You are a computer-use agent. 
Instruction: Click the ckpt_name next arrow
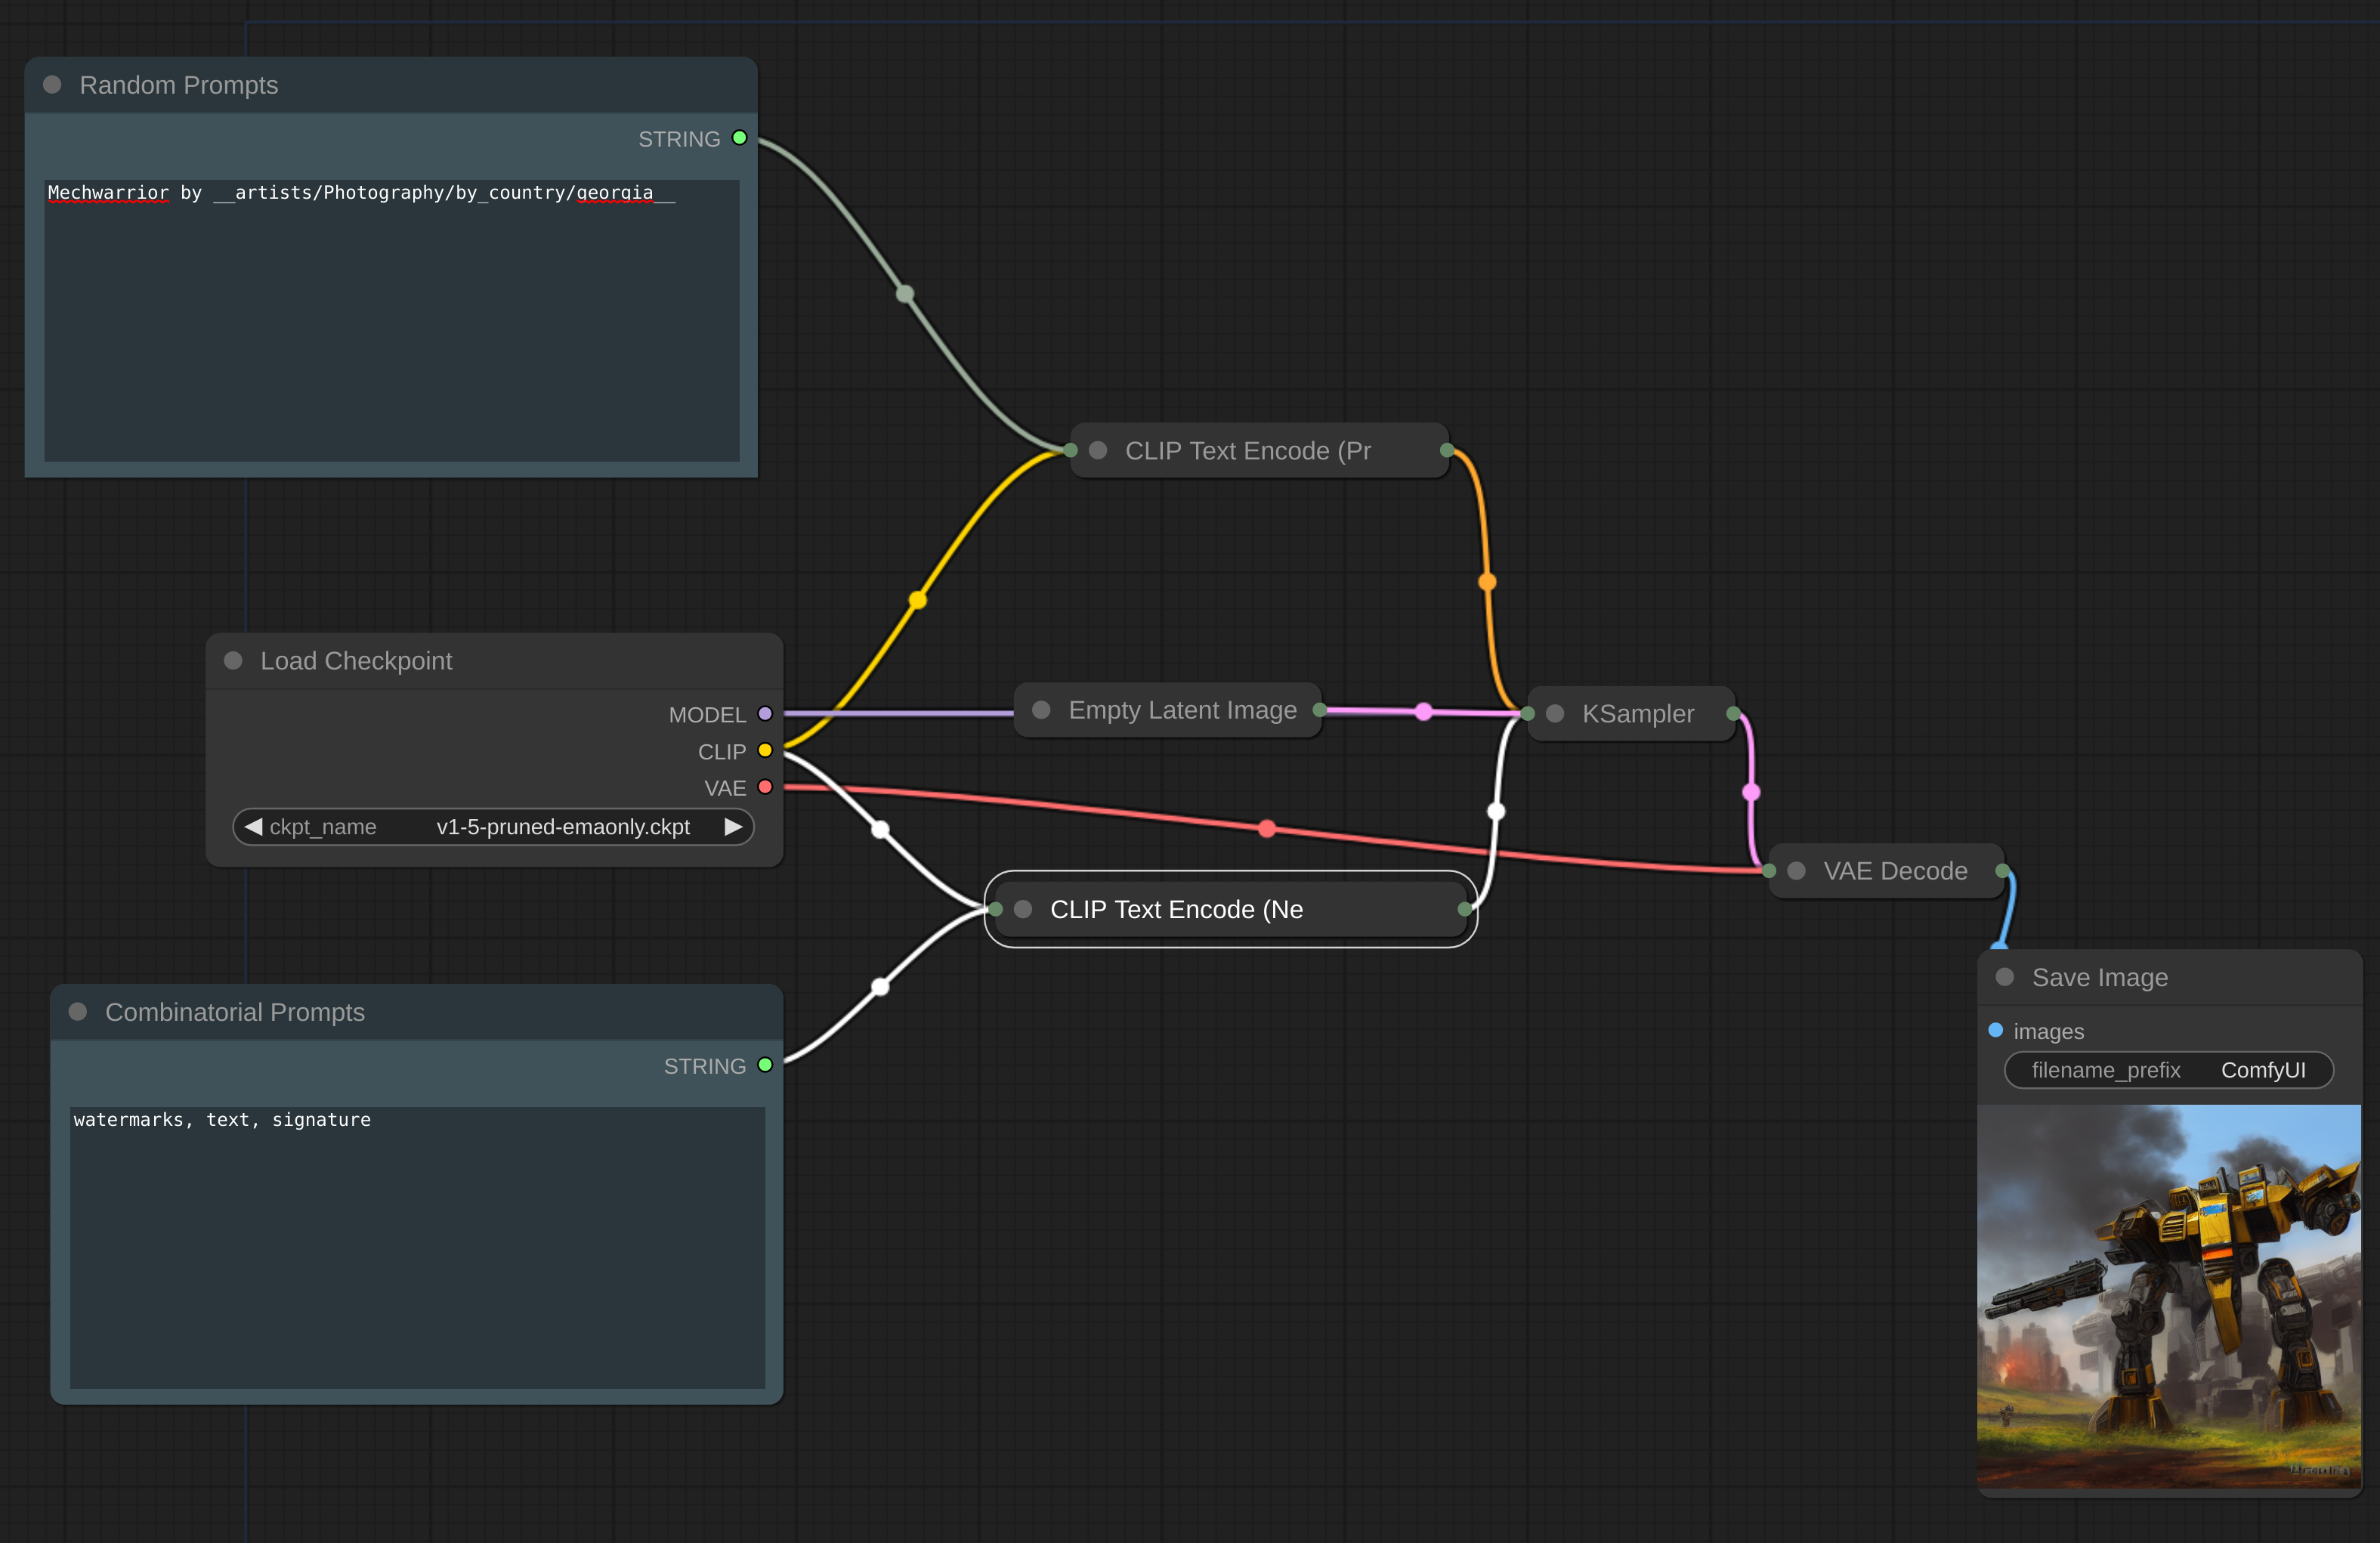click(x=733, y=827)
